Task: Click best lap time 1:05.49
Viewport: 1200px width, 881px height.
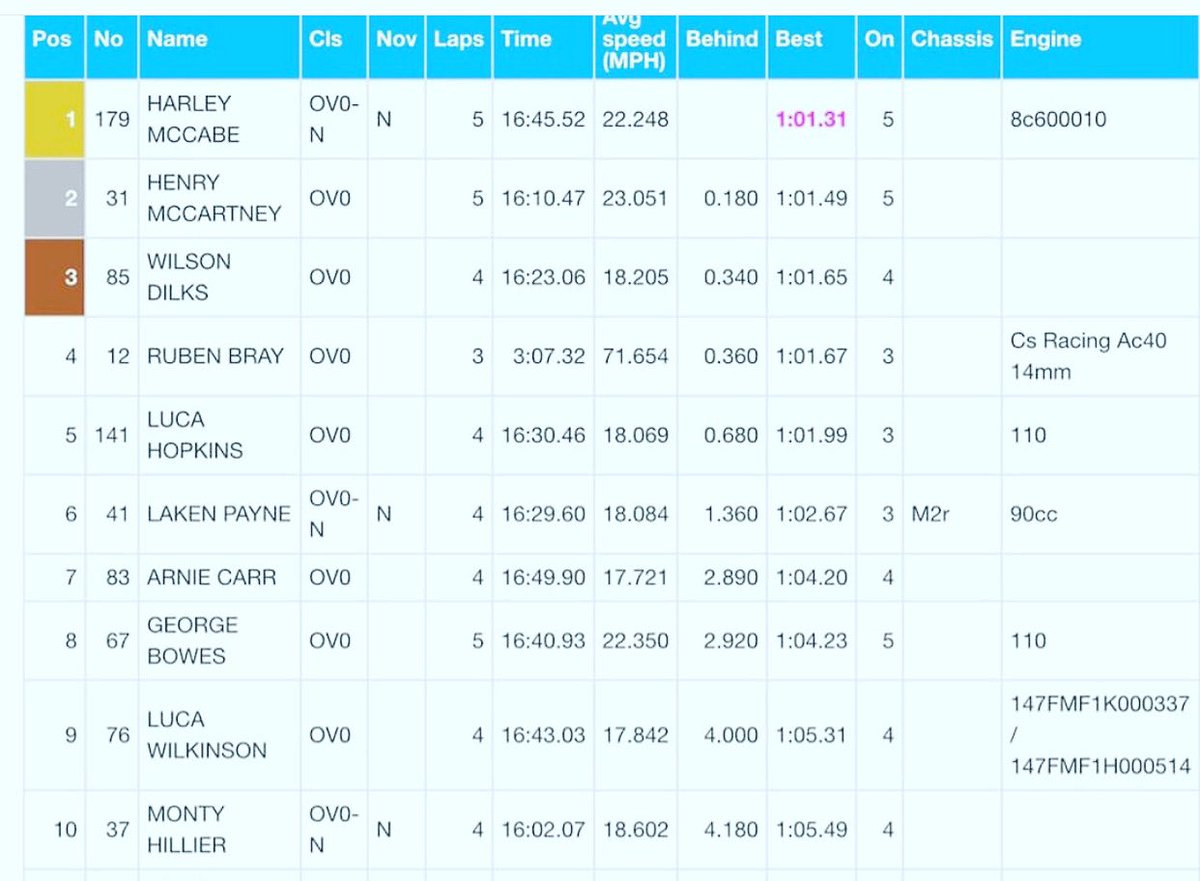Action: pos(811,829)
